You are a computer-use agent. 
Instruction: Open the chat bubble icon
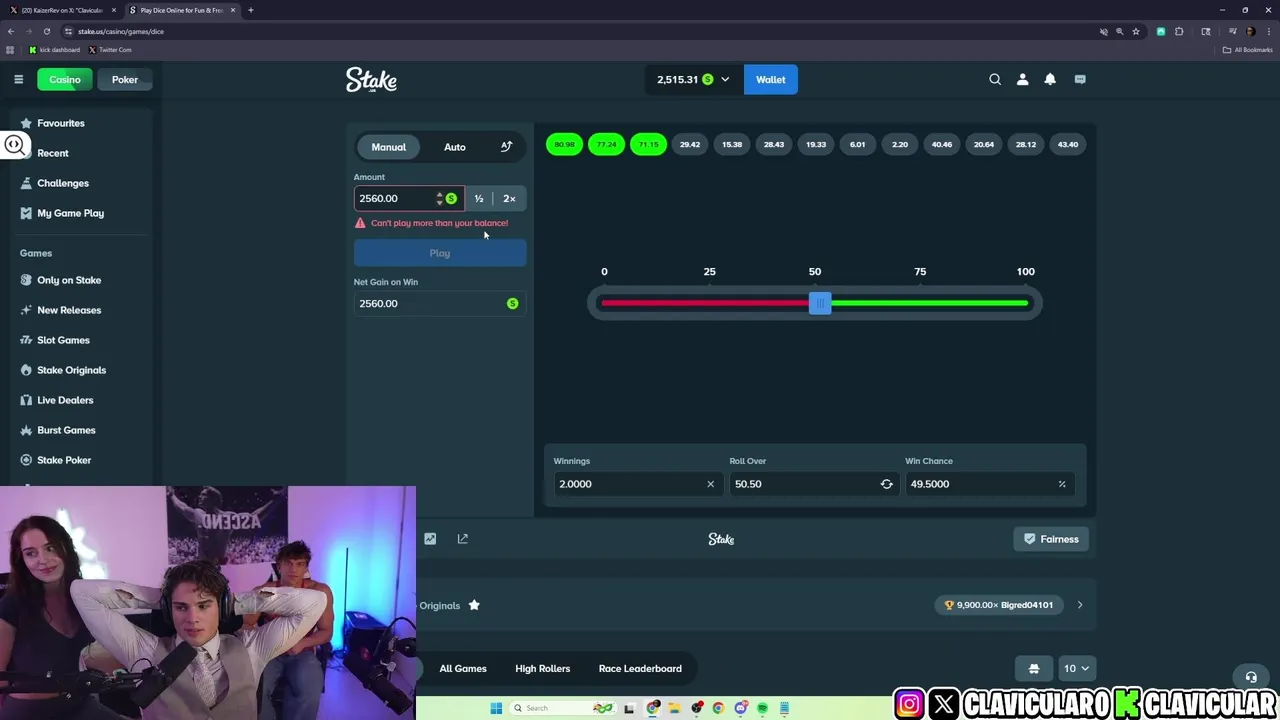tap(1080, 79)
